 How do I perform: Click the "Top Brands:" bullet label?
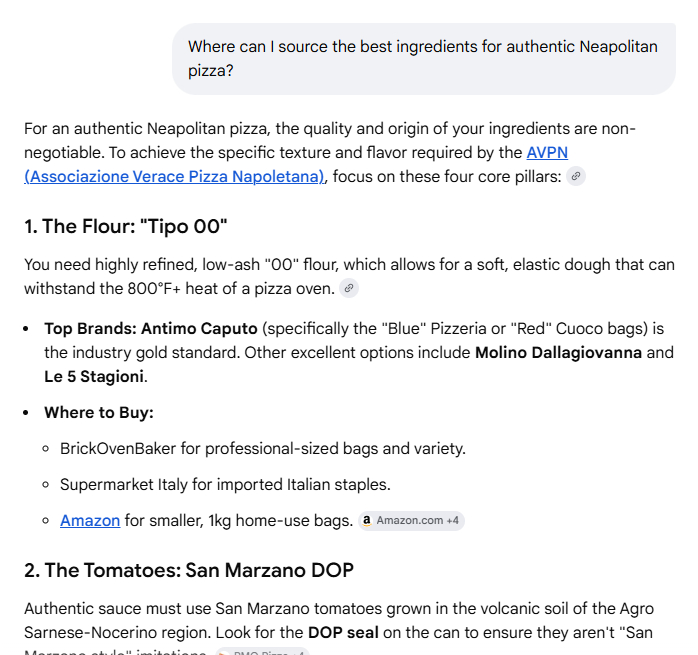click(90, 329)
